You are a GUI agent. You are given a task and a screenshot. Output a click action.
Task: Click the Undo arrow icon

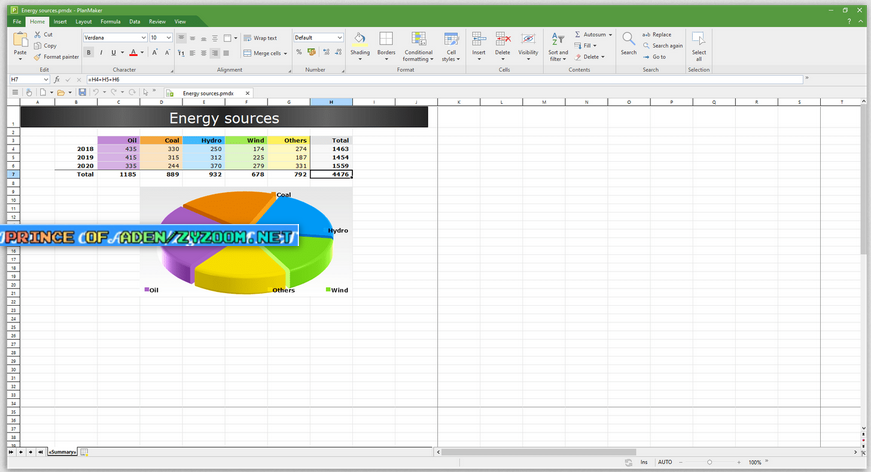pyautogui.click(x=96, y=92)
